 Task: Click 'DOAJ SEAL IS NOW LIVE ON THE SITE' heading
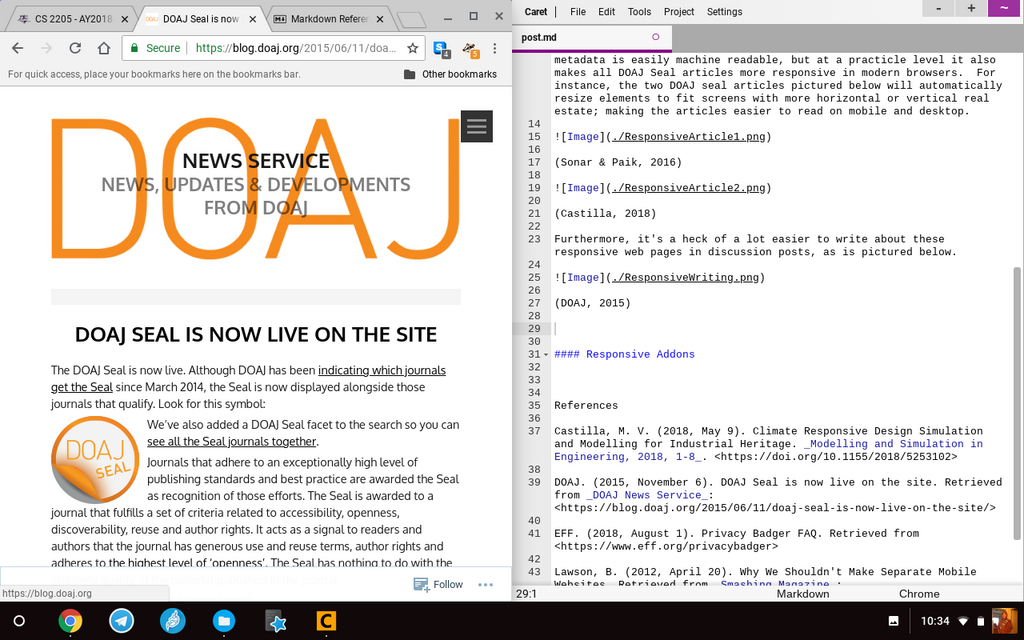(x=256, y=334)
